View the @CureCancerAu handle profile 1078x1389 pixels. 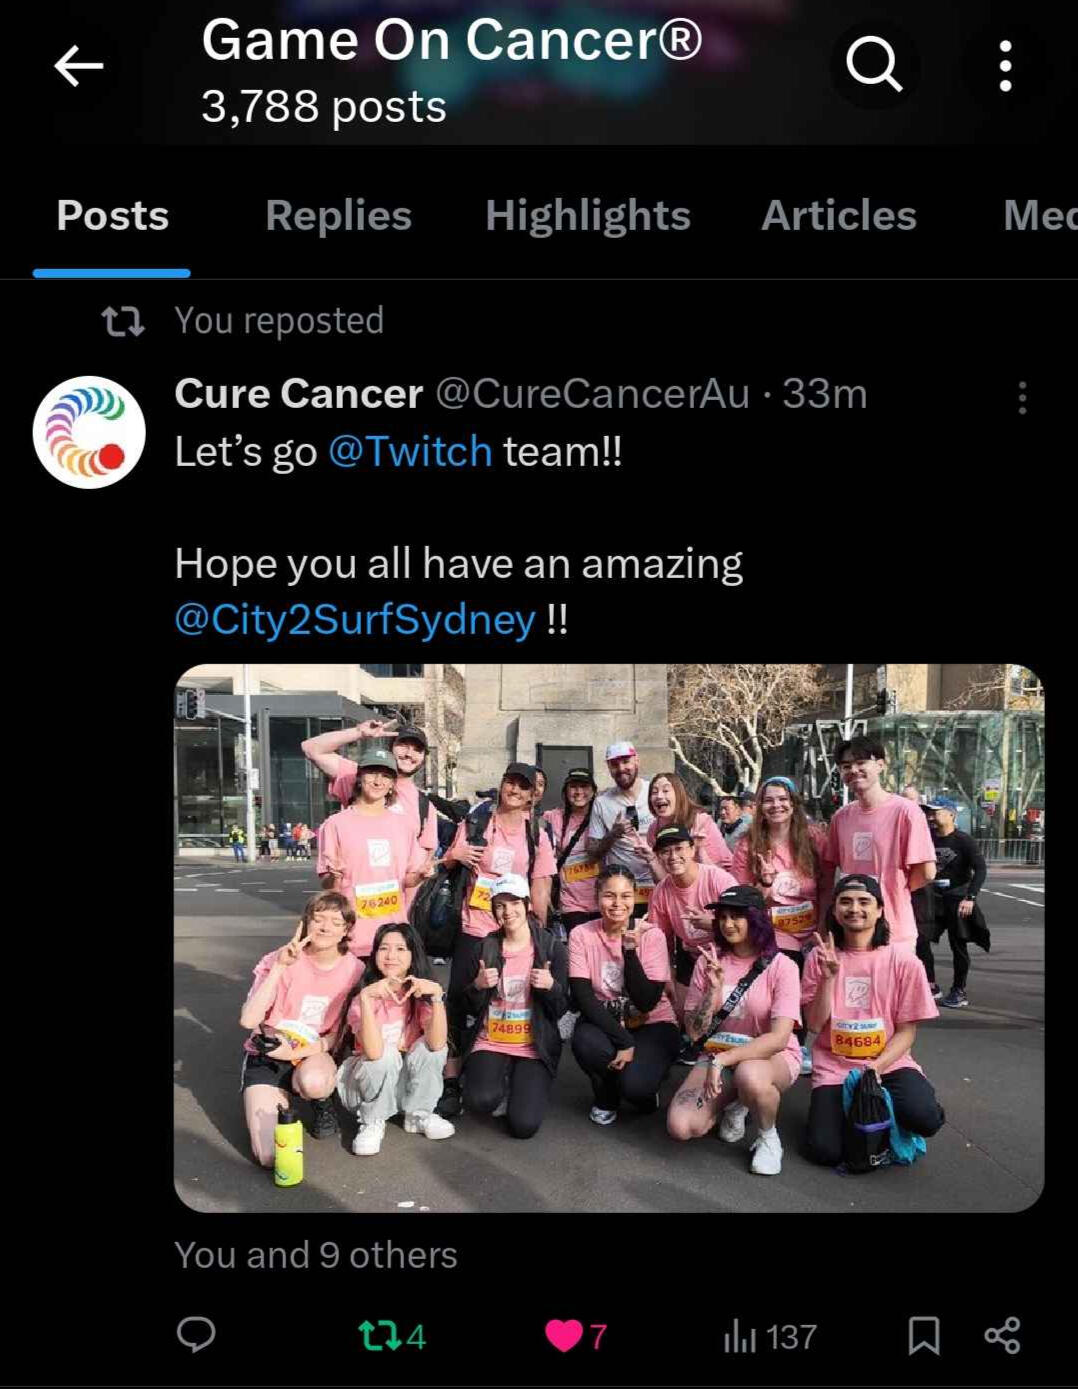(x=592, y=394)
